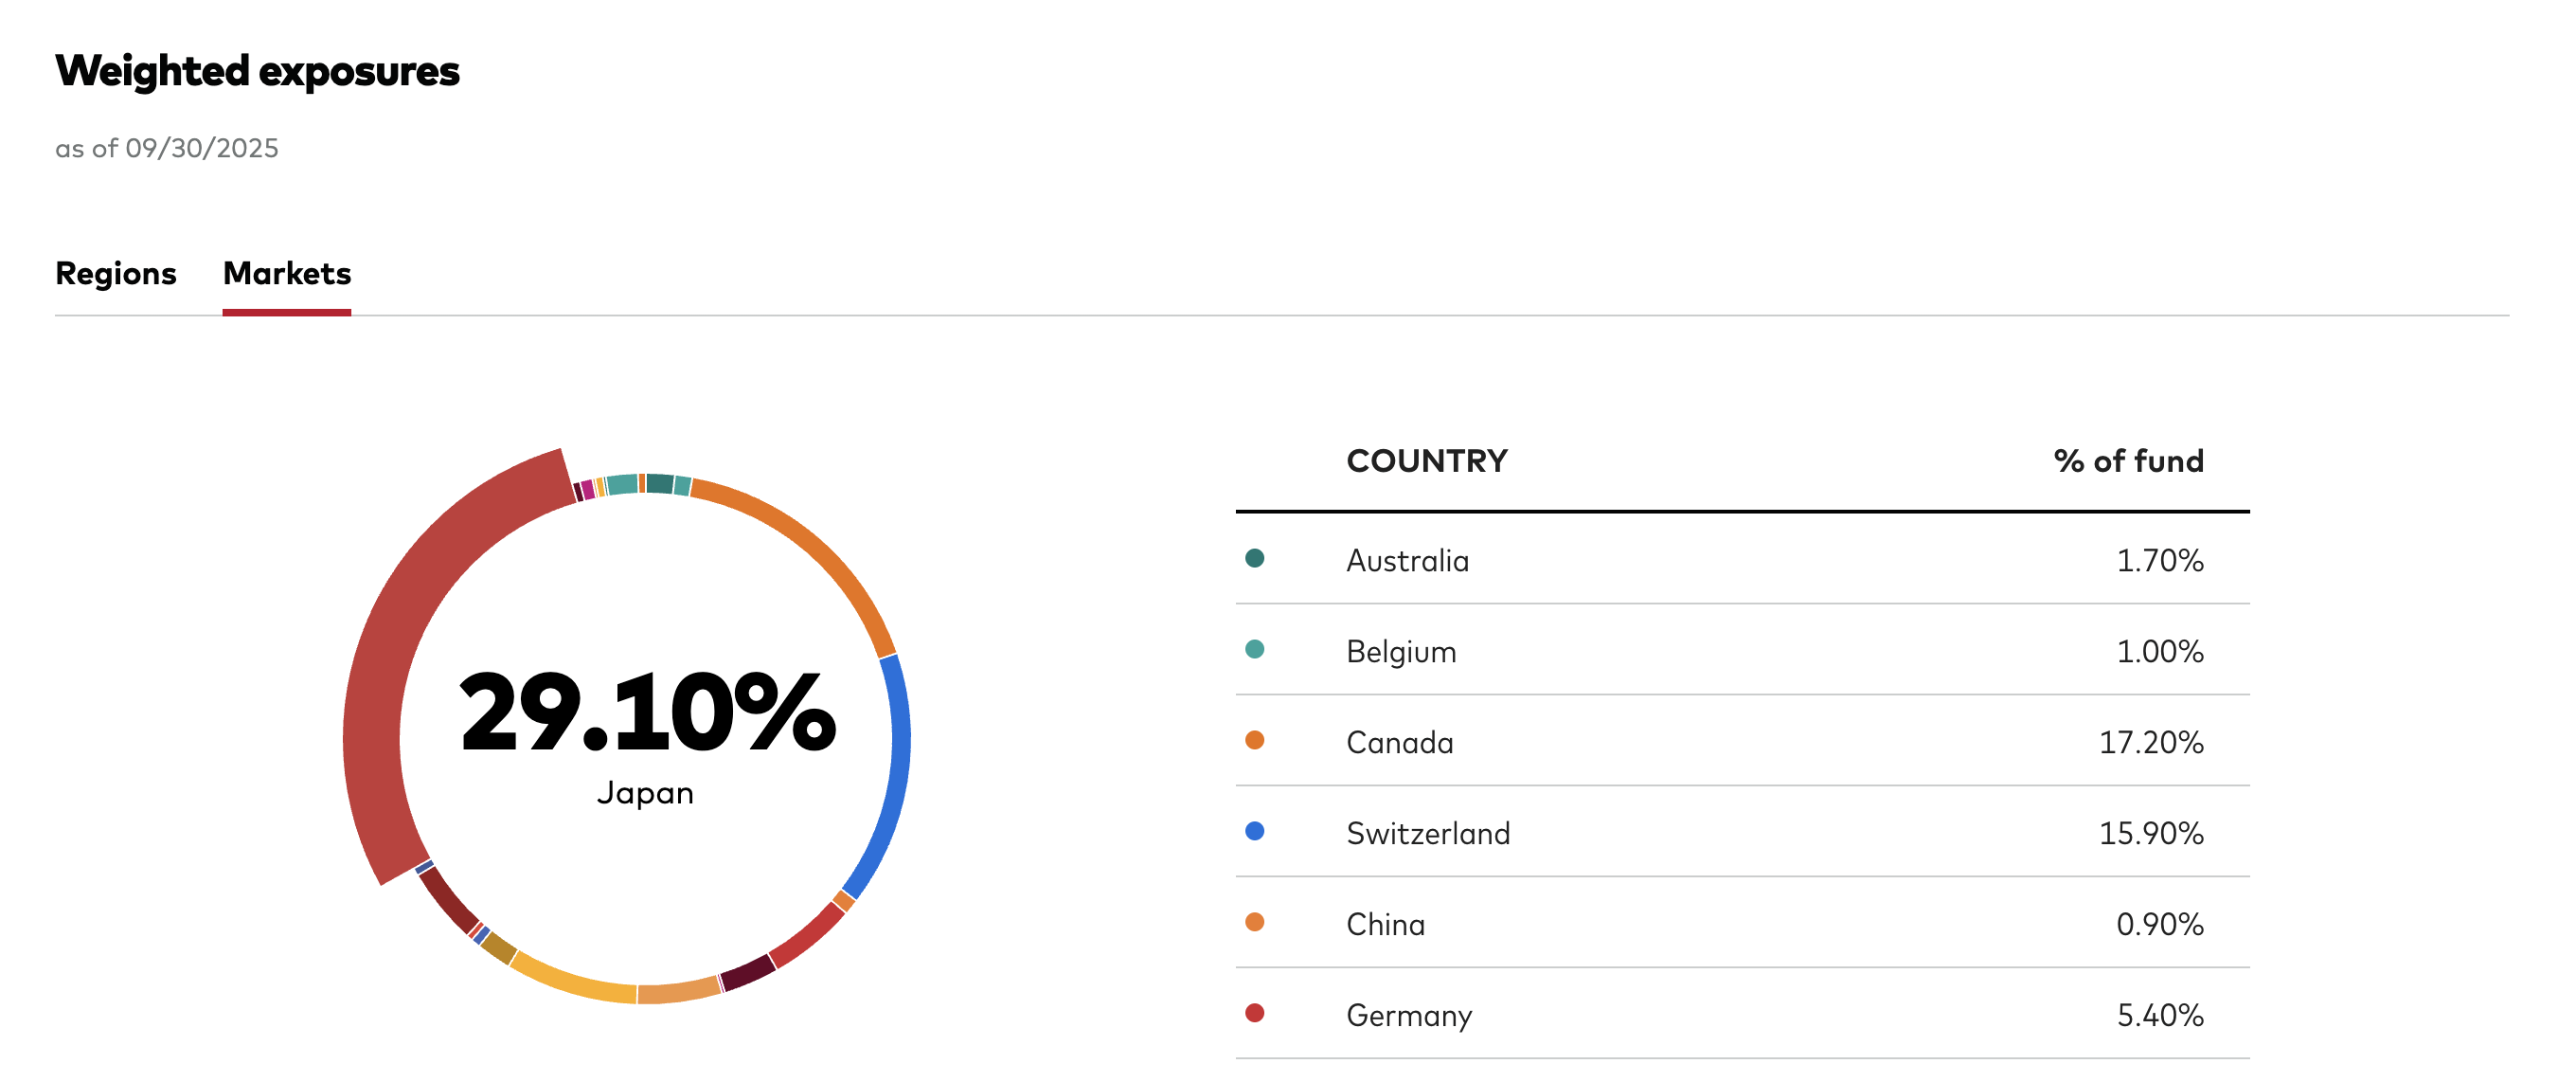The image size is (2576, 1082).
Task: Select the Markets tab
Action: coord(287,273)
